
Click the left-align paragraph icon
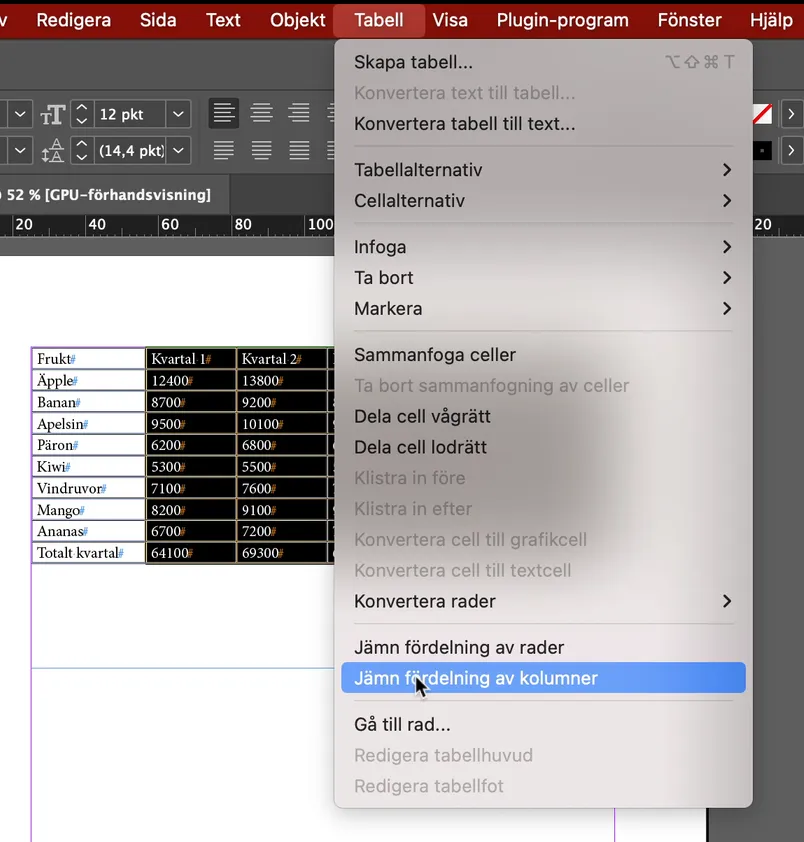coord(224,113)
